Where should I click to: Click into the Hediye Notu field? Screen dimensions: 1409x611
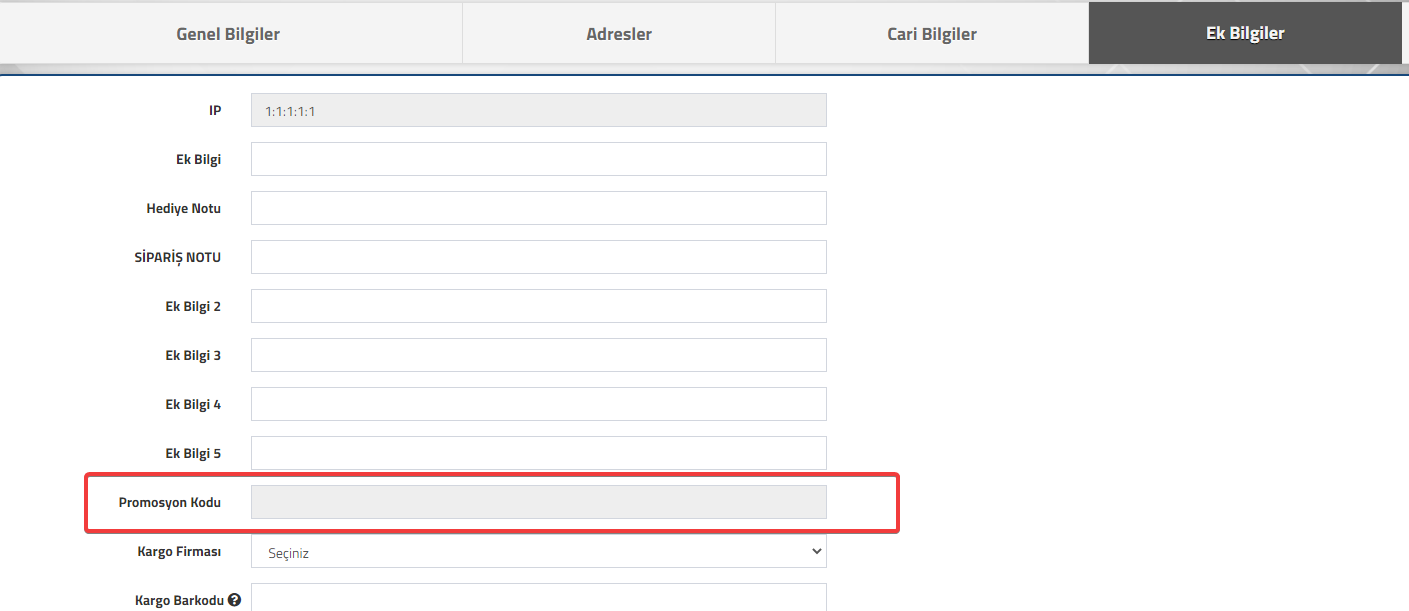click(539, 208)
